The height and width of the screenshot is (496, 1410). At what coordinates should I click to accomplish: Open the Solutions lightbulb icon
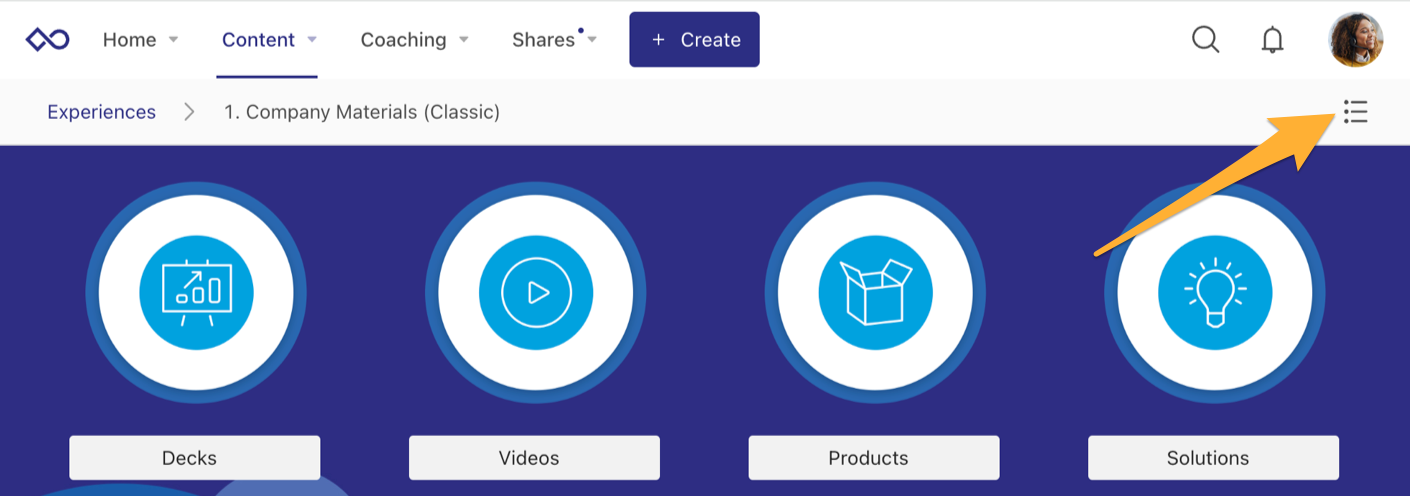[x=1215, y=293]
